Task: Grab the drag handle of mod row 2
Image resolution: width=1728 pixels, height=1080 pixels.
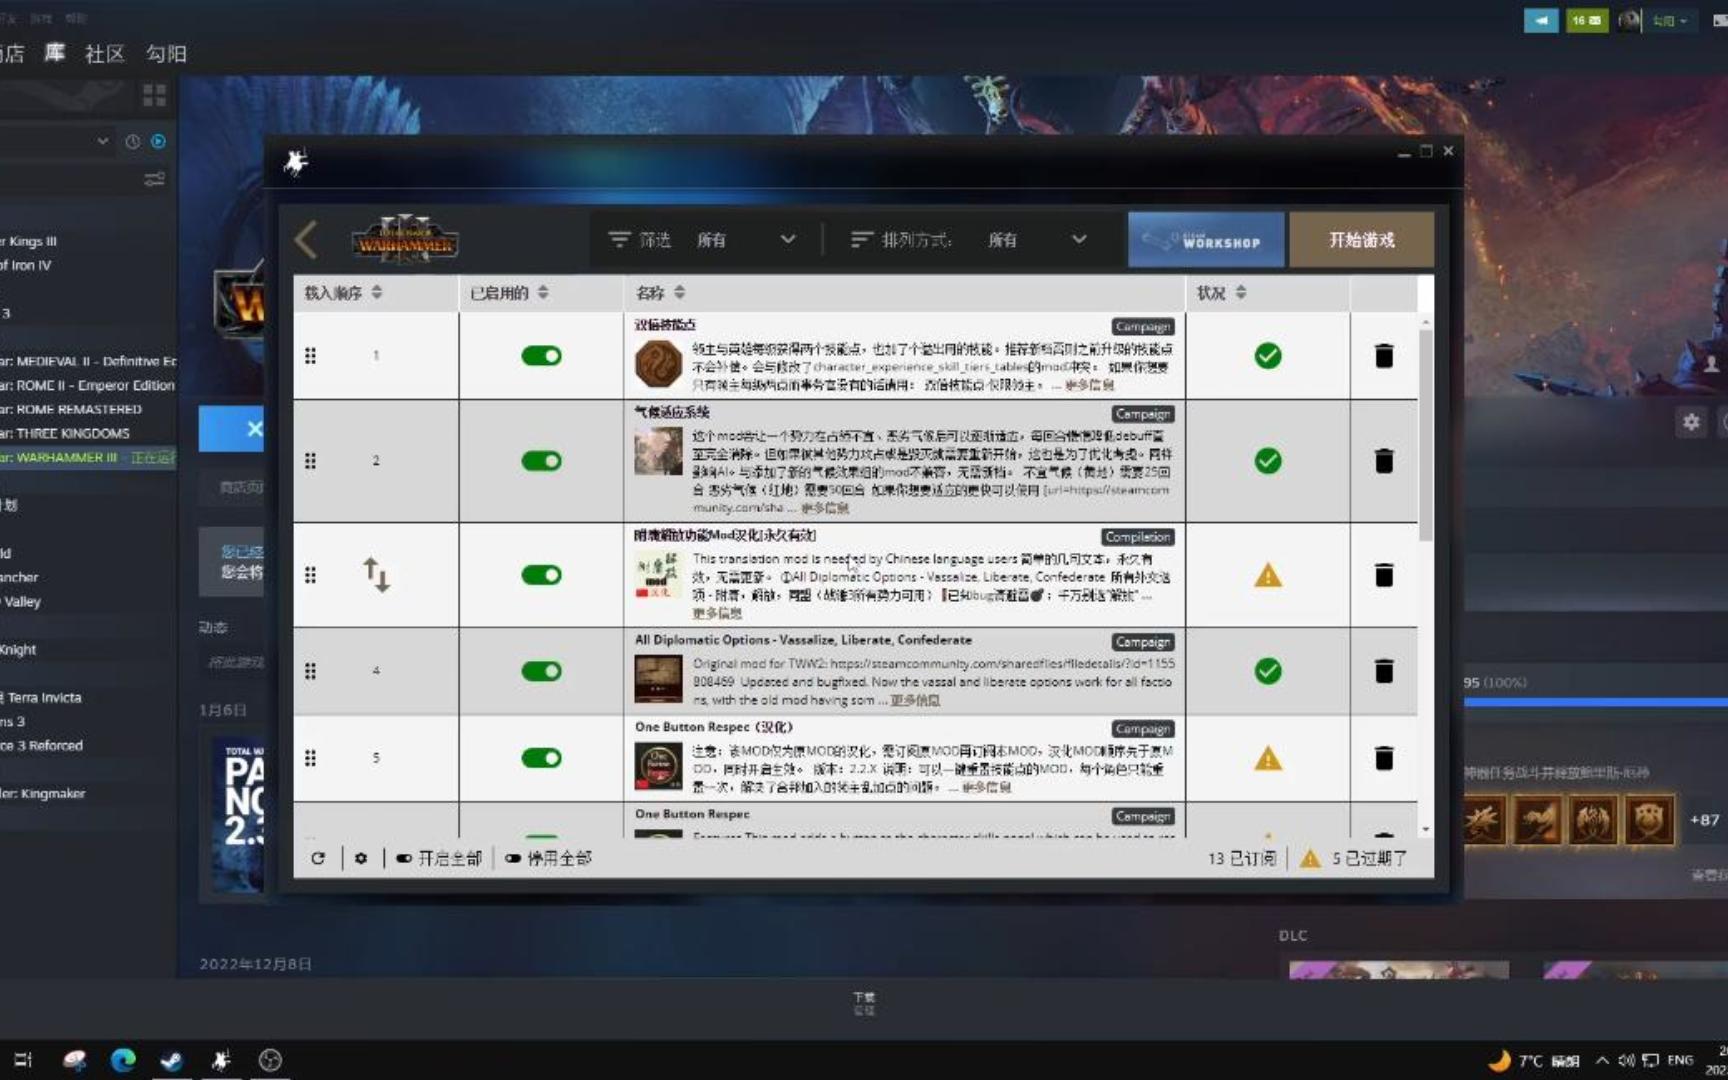Action: click(x=310, y=461)
